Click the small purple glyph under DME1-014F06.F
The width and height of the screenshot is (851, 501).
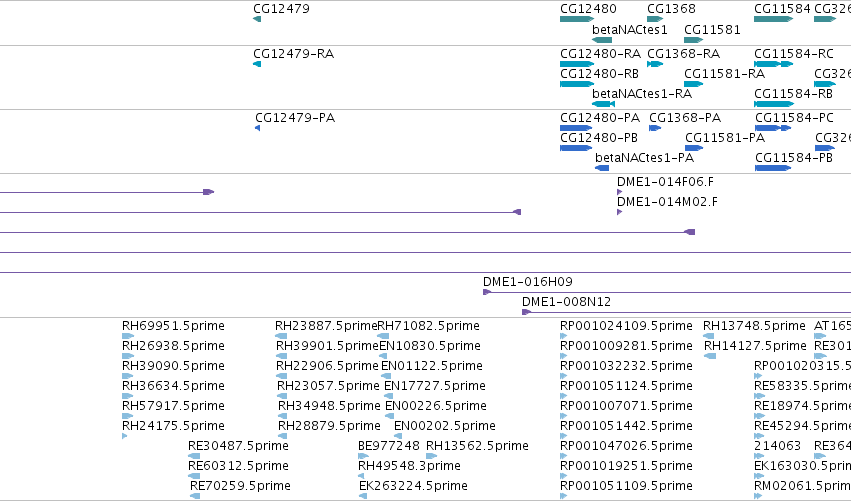coord(619,192)
